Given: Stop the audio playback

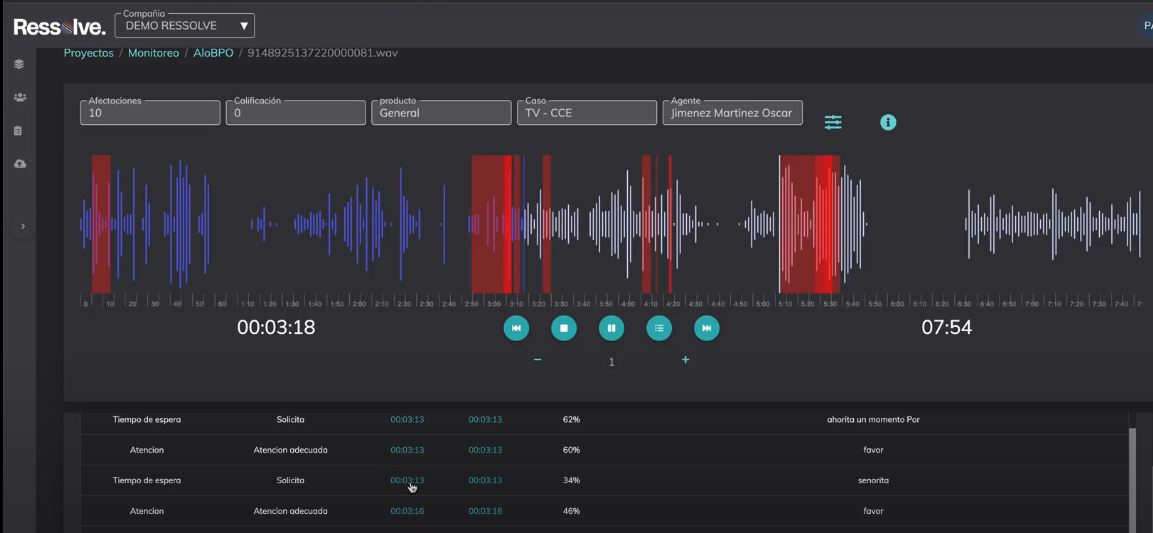Looking at the screenshot, I should (564, 327).
